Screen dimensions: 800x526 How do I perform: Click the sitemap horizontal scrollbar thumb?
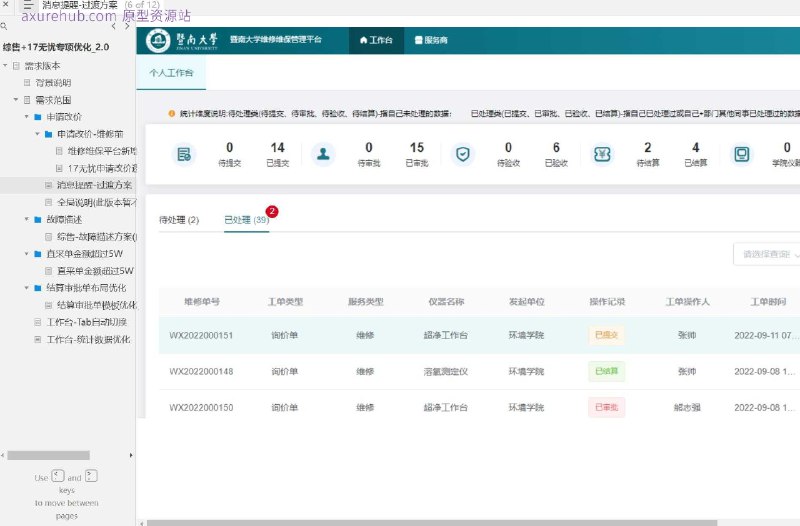click(48, 455)
